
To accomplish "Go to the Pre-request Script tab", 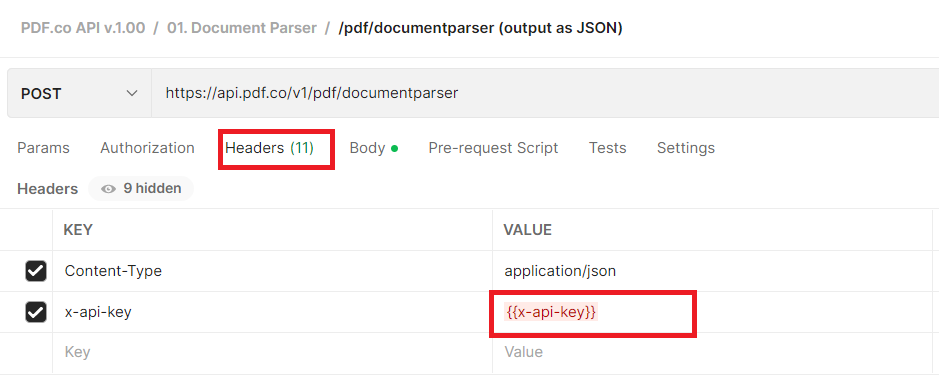I will 493,148.
